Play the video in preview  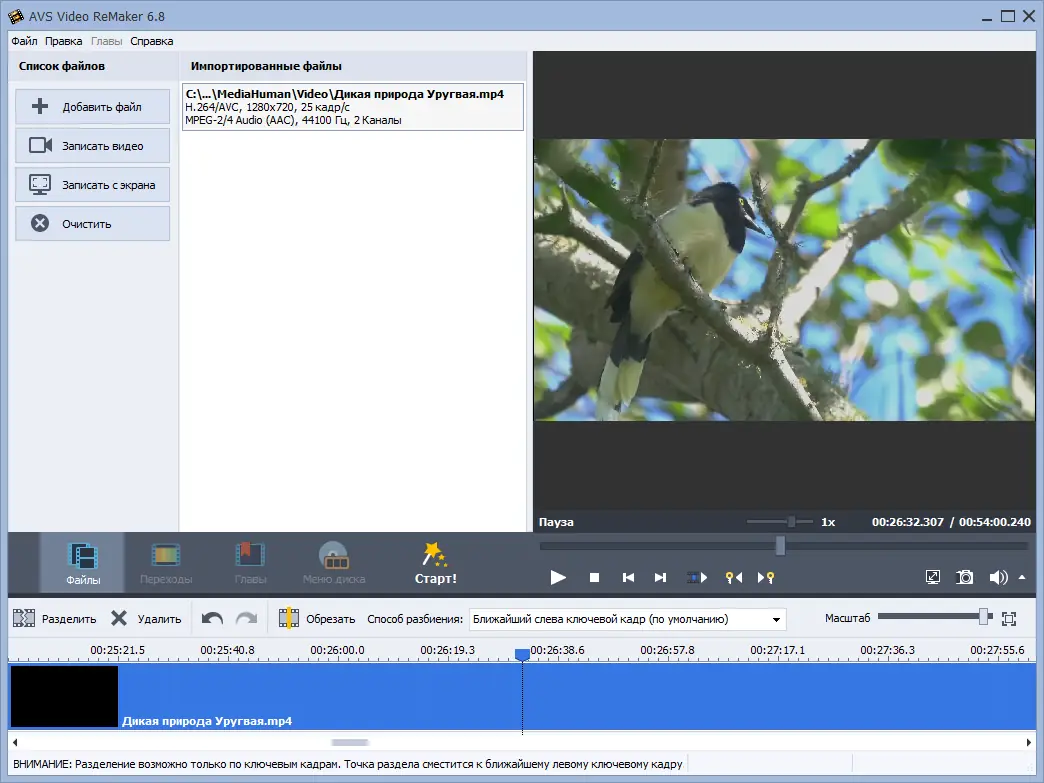pos(558,577)
